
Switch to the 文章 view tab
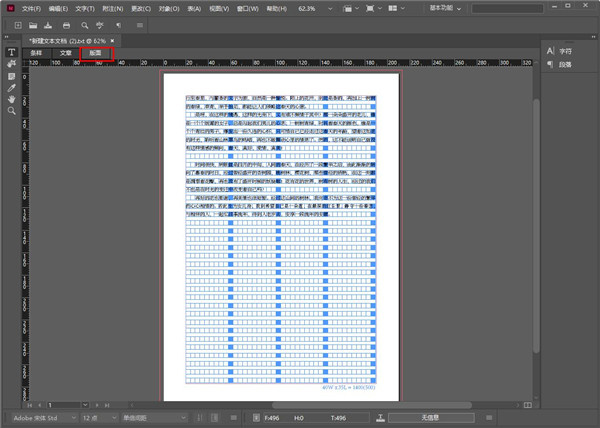[x=65, y=52]
